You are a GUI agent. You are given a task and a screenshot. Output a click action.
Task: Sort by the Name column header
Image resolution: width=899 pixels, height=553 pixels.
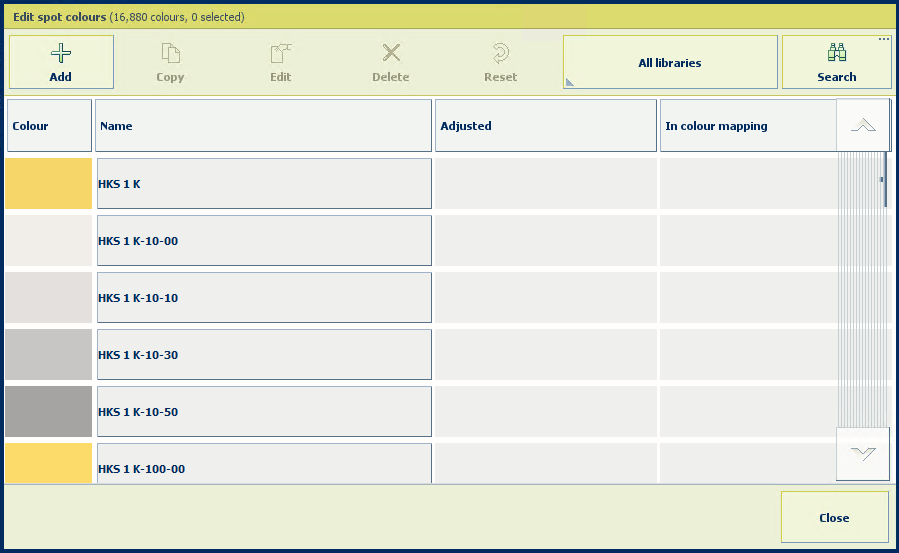pos(263,126)
